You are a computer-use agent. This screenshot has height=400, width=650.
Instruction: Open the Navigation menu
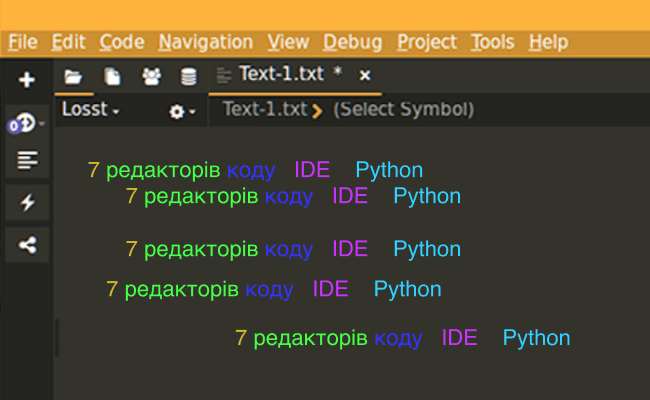tap(205, 42)
